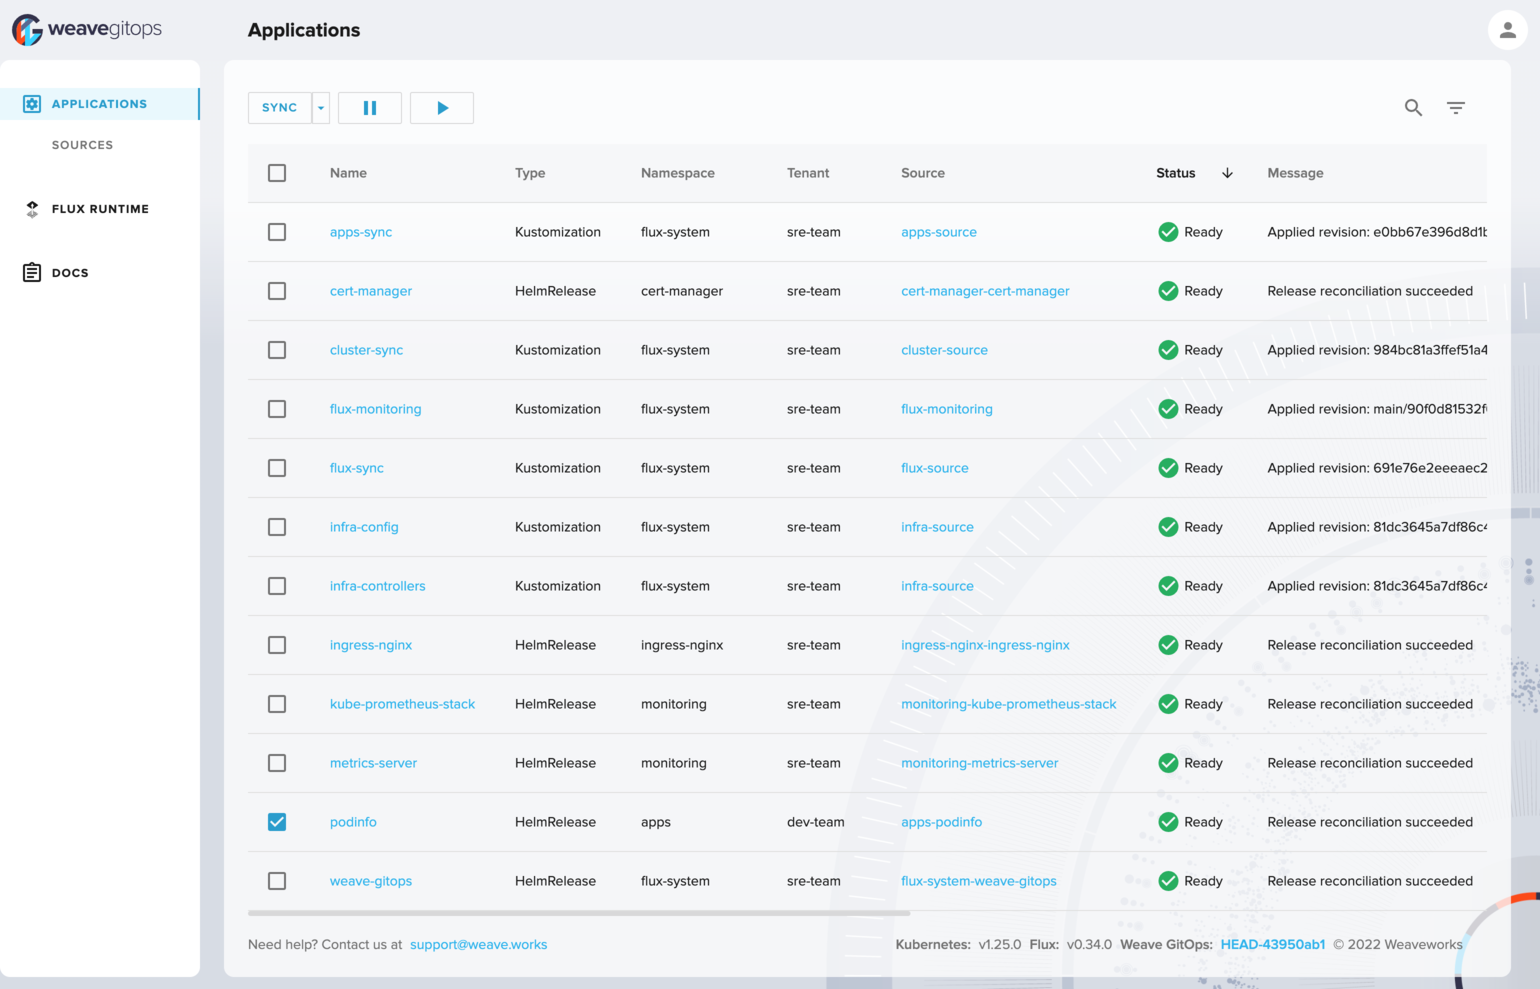
Task: Open Docs in sidebar
Action: [70, 272]
